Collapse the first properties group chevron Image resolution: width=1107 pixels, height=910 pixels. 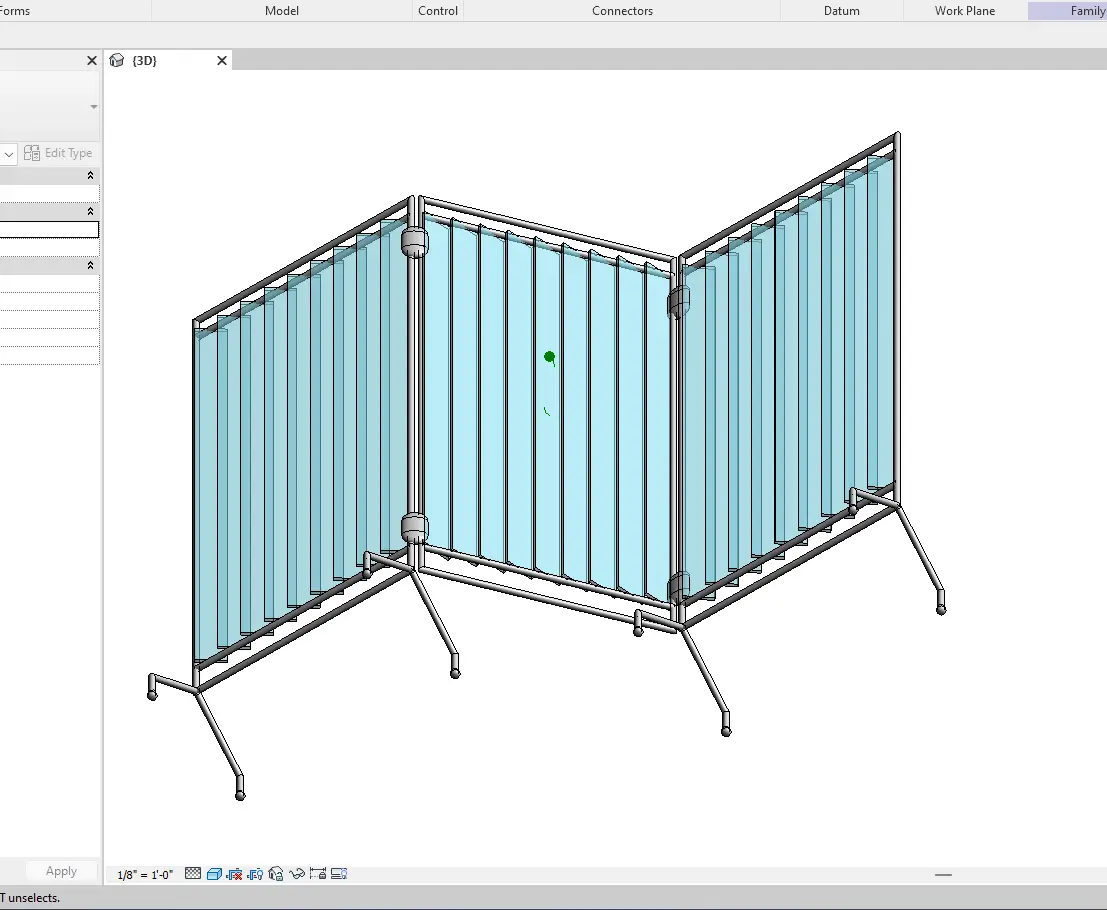[x=91, y=175]
